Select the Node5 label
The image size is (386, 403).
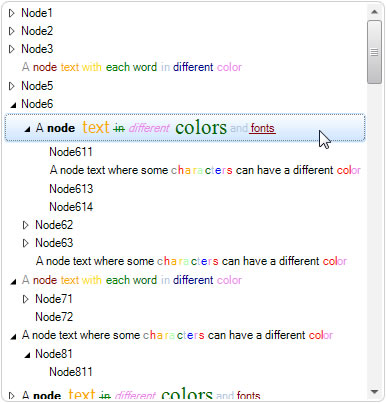(x=37, y=86)
